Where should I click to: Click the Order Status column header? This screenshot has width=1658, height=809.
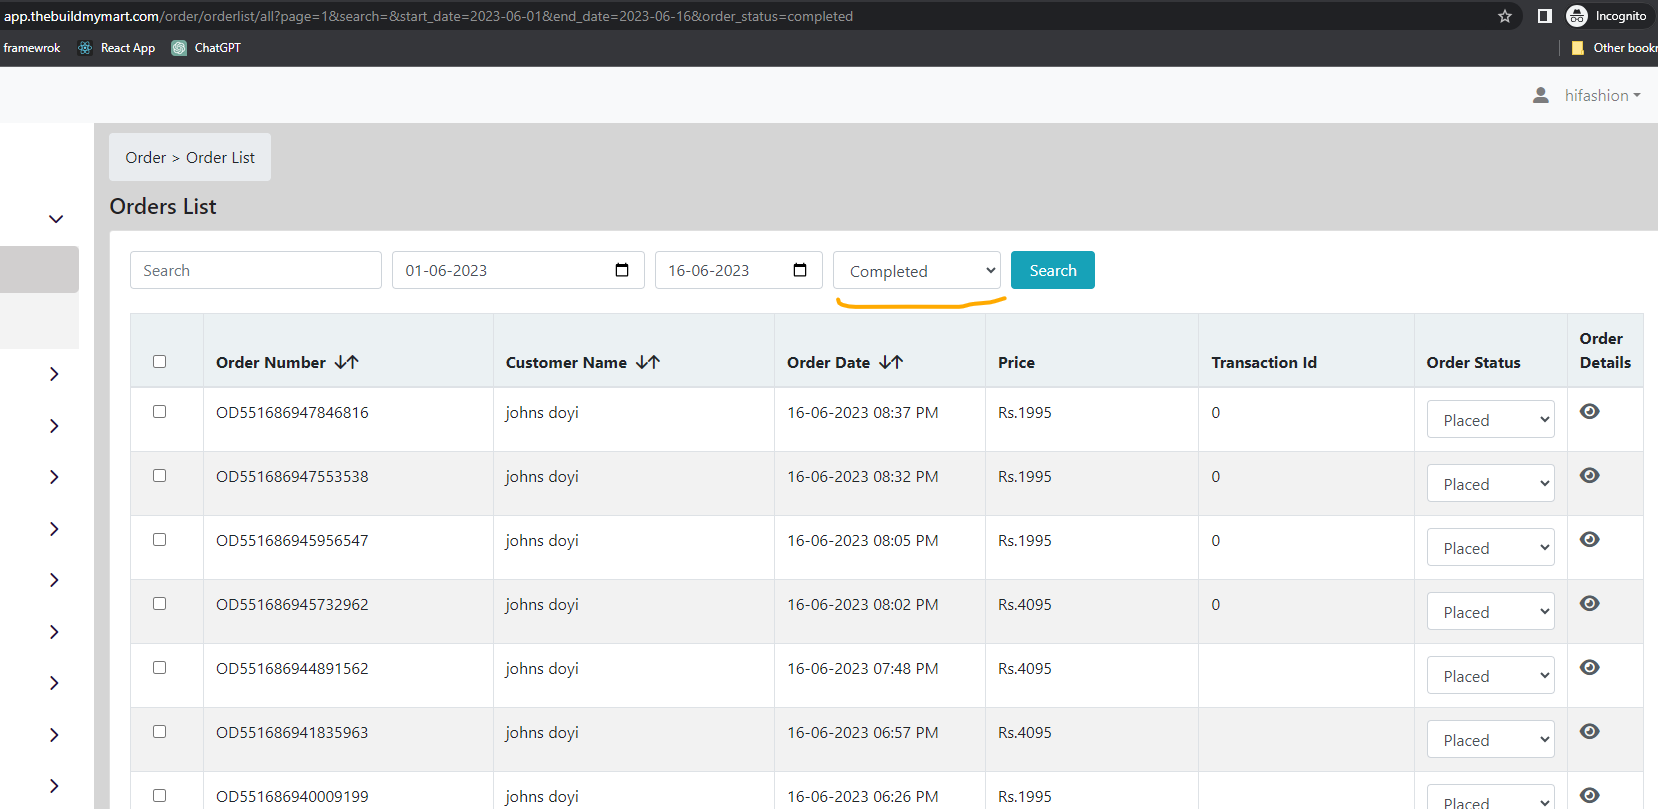(1473, 362)
